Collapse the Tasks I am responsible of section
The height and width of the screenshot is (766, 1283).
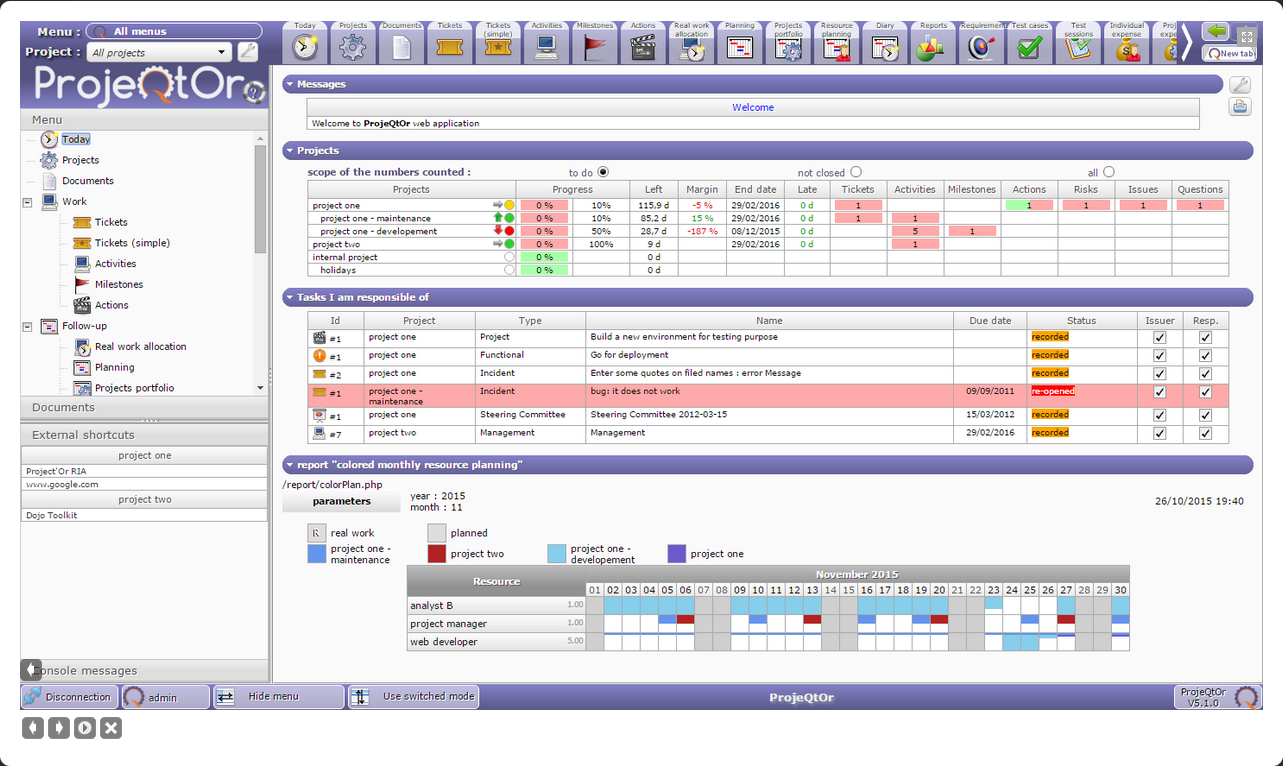[x=290, y=297]
